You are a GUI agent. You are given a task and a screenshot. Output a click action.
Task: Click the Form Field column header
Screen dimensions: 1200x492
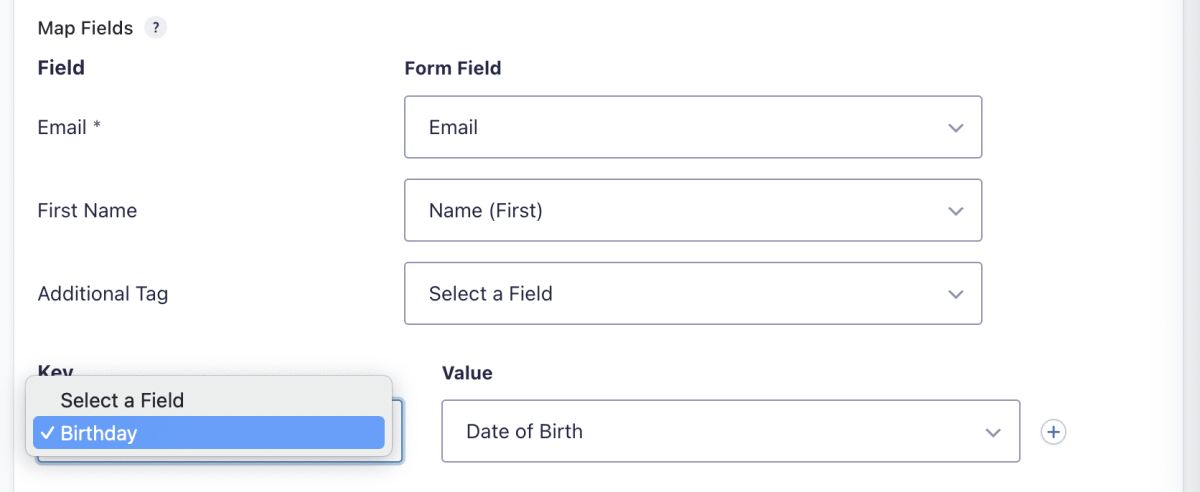point(452,68)
